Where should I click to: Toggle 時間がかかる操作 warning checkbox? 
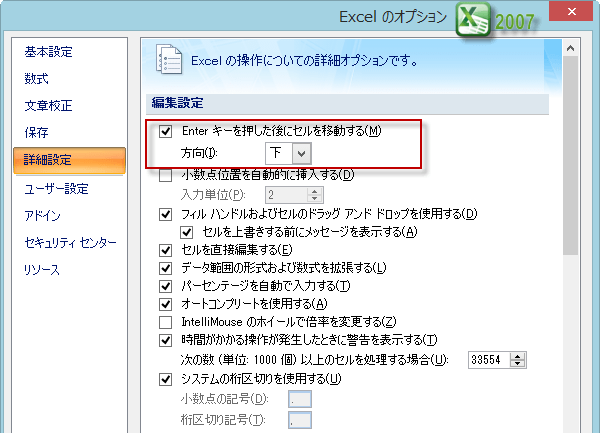[x=165, y=340]
